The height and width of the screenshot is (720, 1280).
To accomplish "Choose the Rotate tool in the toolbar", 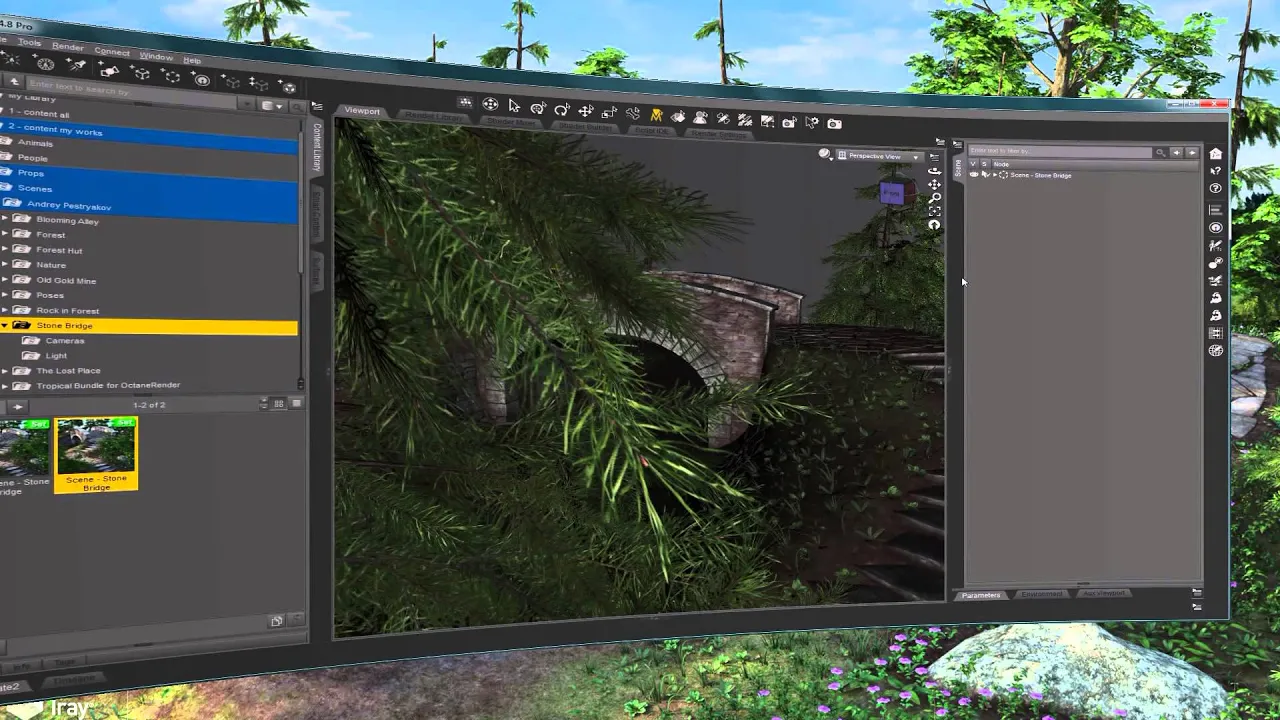I will (562, 110).
